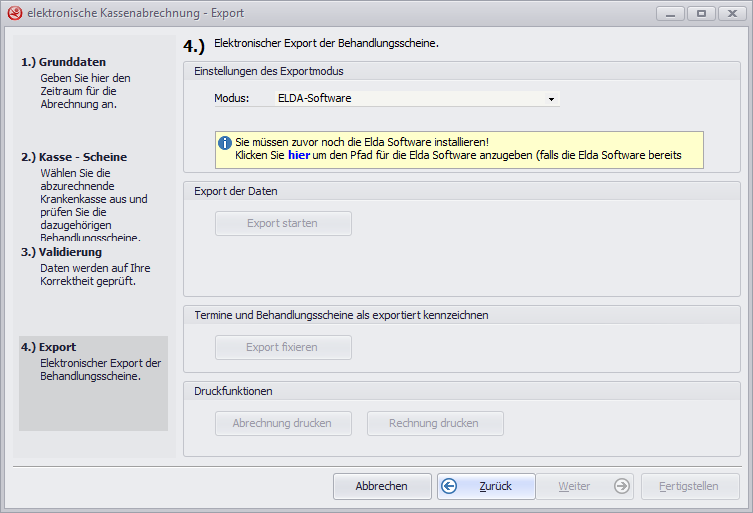This screenshot has width=753, height=513.
Task: Click the yellow Elda installation notice box
Action: click(x=460, y=150)
